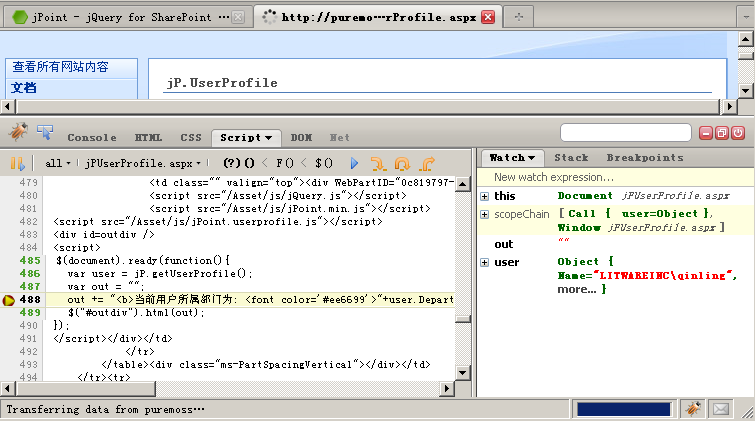
Task: Click the Name="LITWAREINC\qinling" value
Action: [x=647, y=276]
